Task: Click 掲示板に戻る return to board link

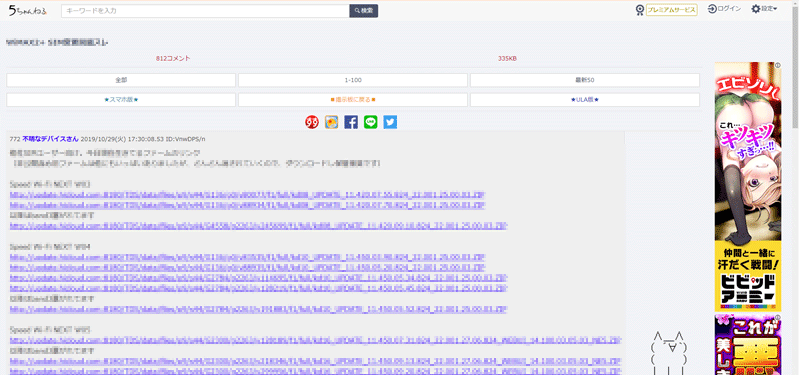Action: [353, 99]
